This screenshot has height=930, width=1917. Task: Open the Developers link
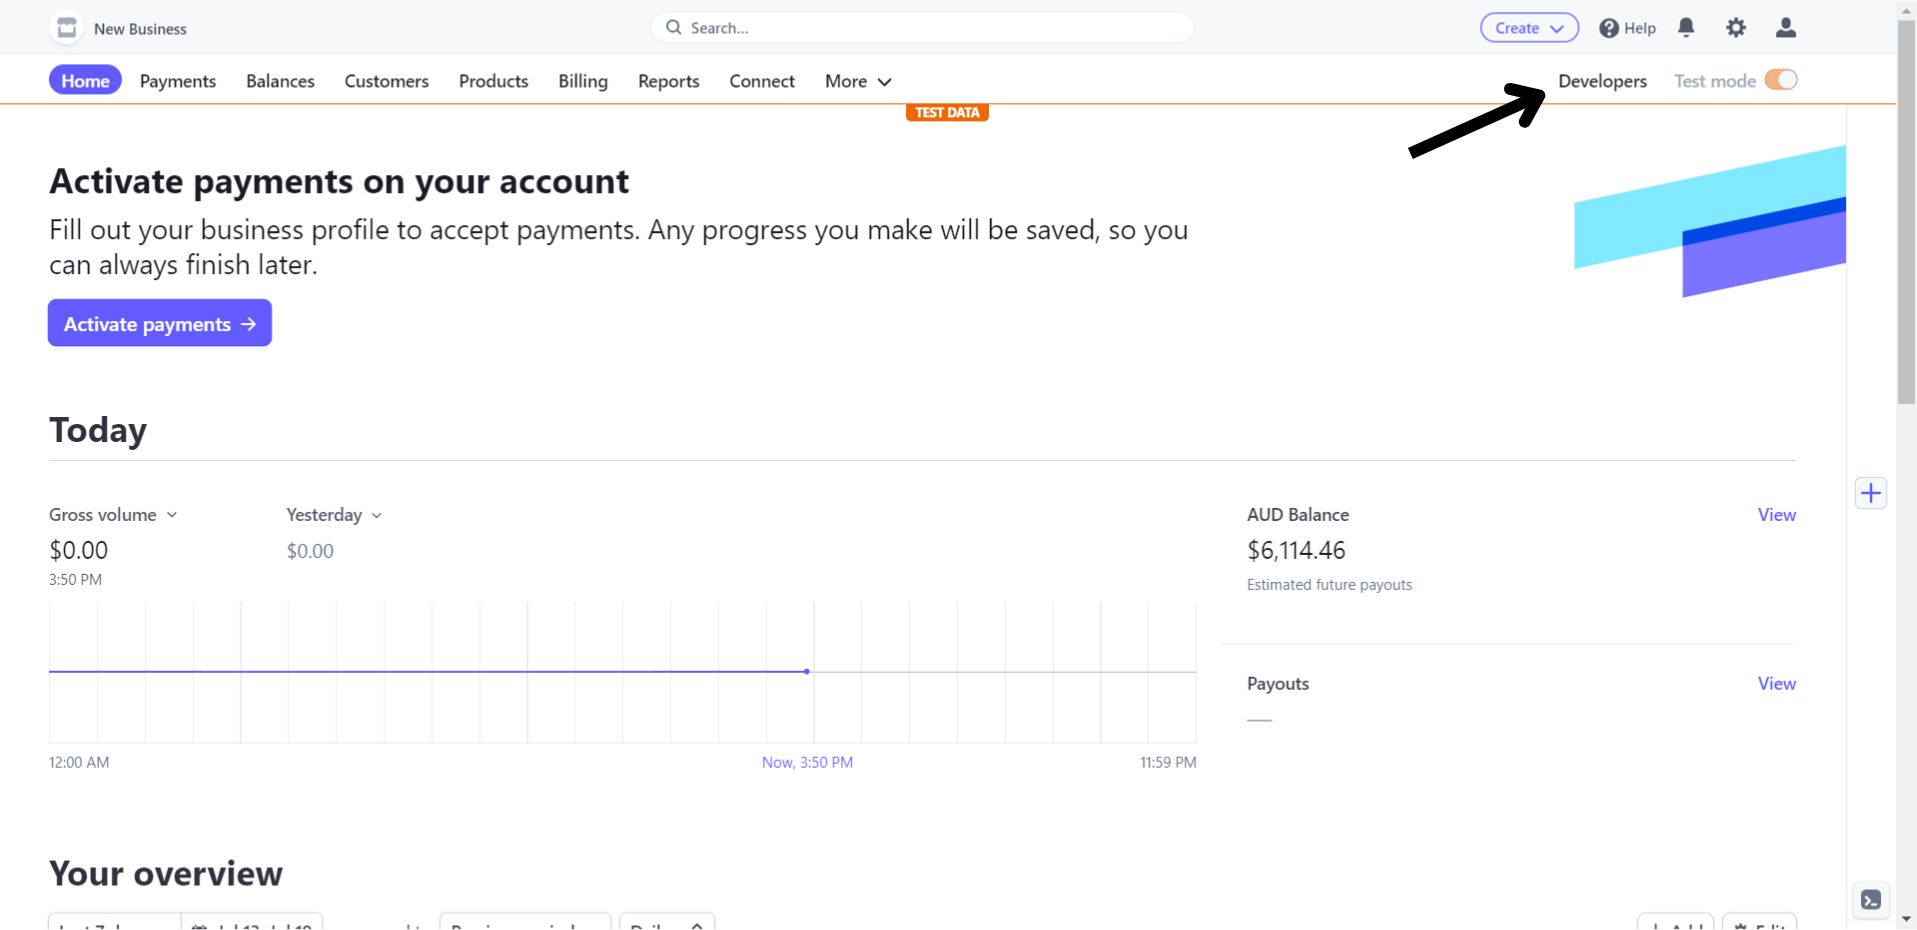[1602, 81]
